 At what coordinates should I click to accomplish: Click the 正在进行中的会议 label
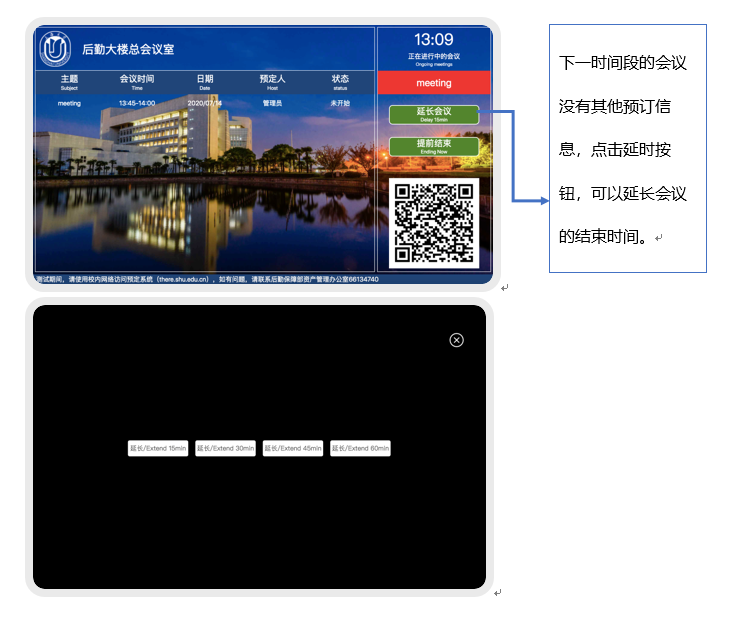434,56
